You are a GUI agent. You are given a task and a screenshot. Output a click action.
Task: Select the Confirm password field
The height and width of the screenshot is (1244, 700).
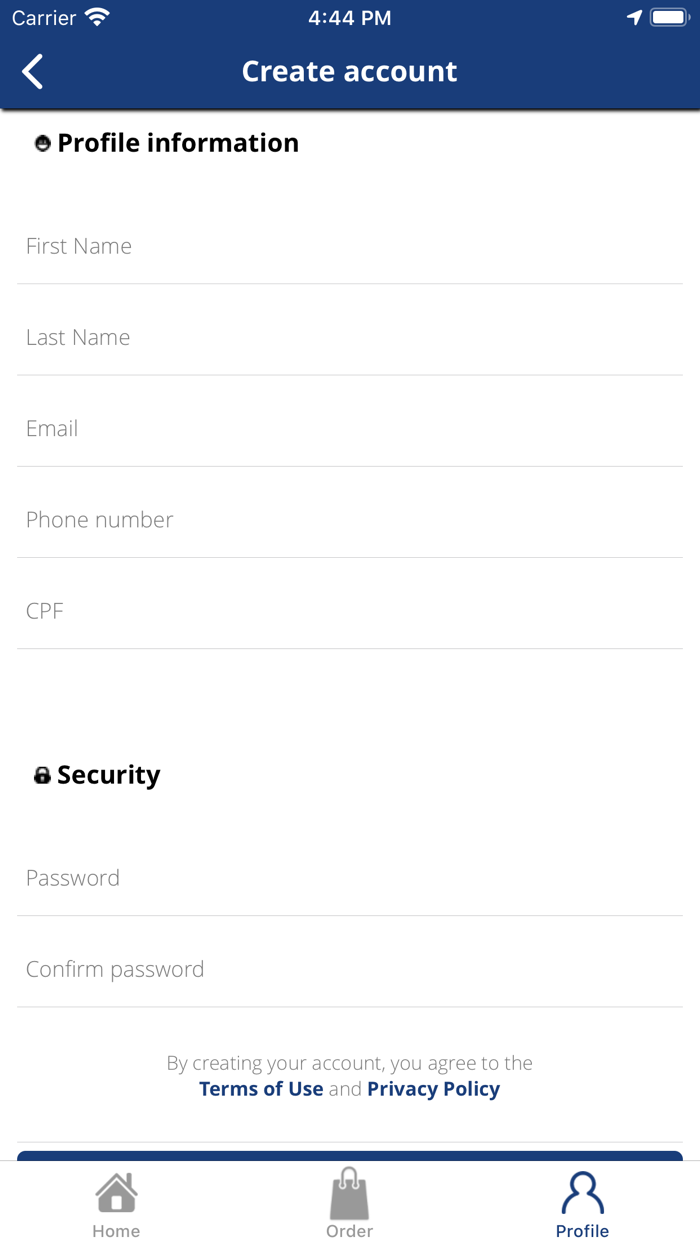(350, 968)
